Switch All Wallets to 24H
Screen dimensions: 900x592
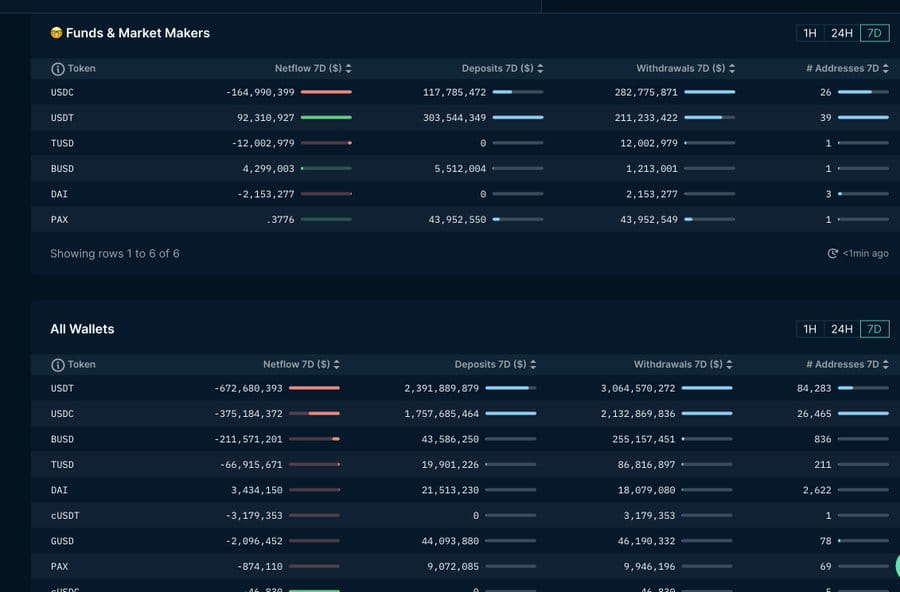(842, 329)
